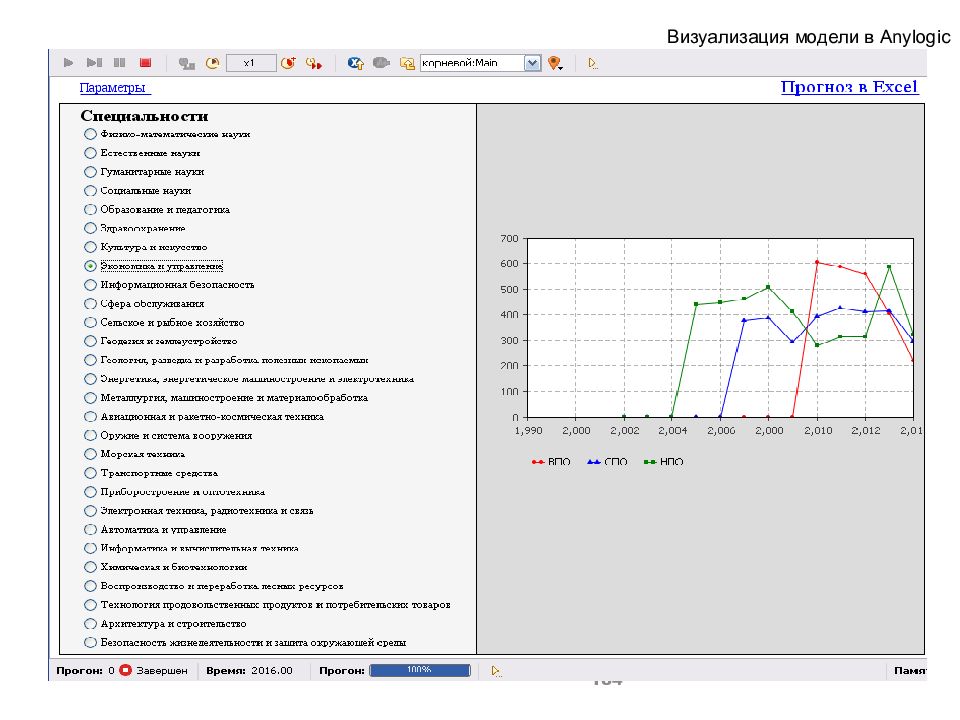Select Информационная безопасность radio button
This screenshot has width=960, height=720.
[x=90, y=285]
